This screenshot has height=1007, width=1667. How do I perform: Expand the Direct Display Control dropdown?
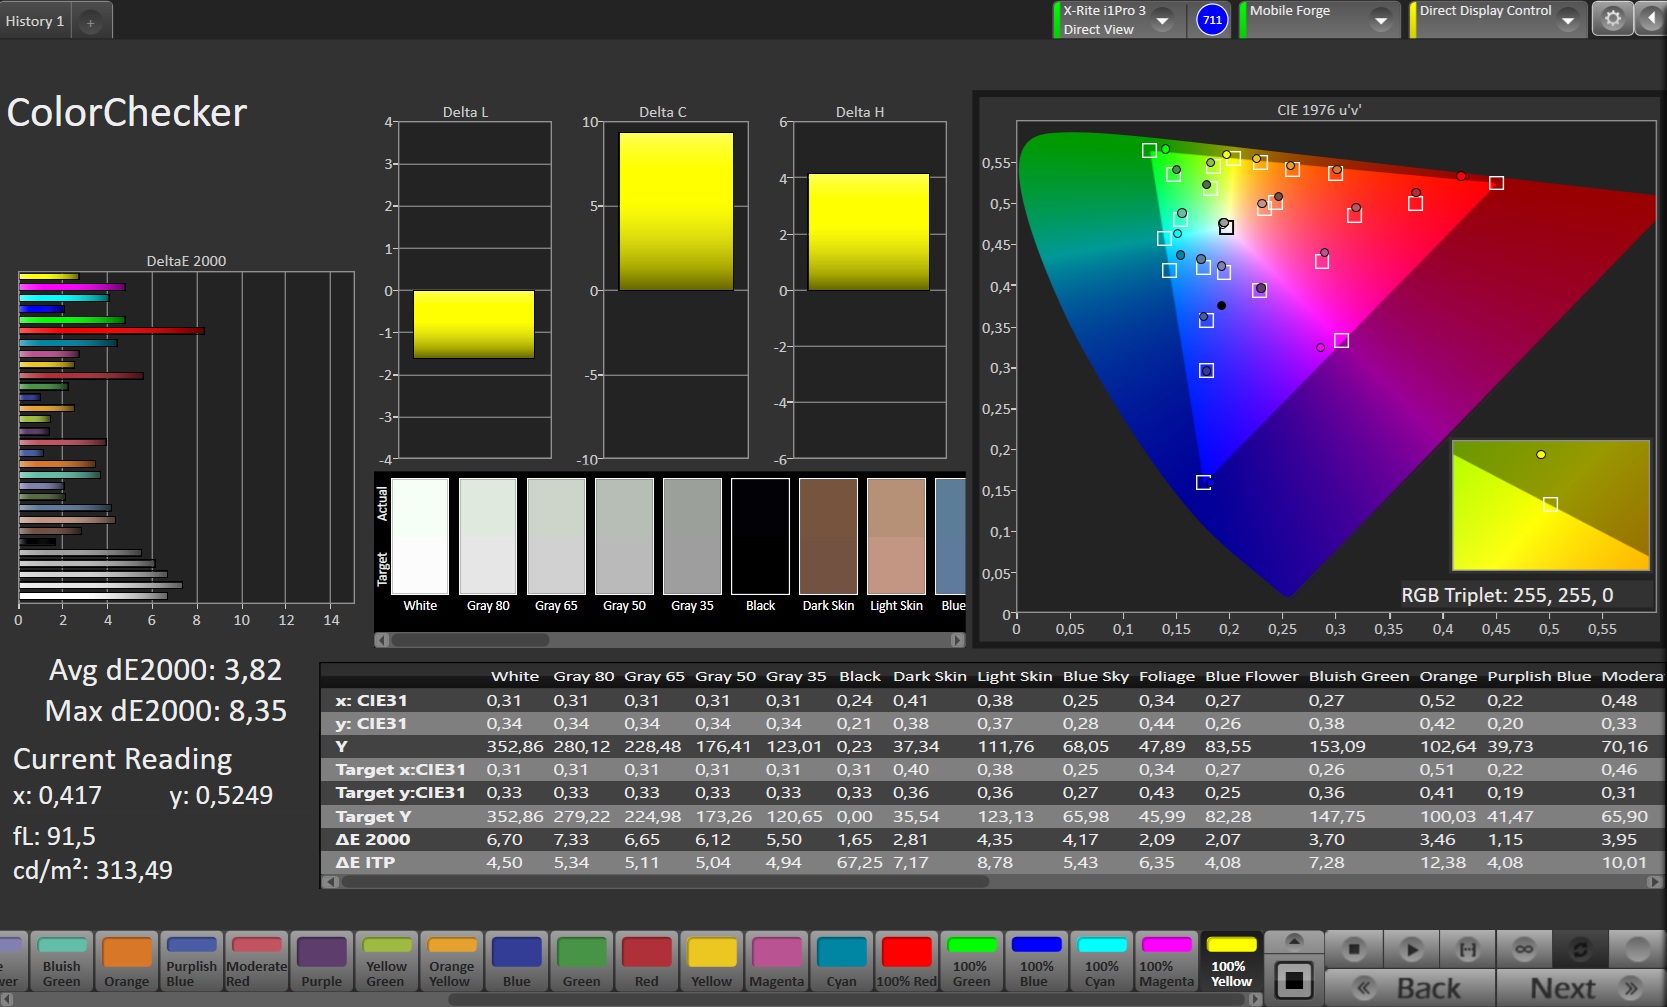(x=1567, y=20)
